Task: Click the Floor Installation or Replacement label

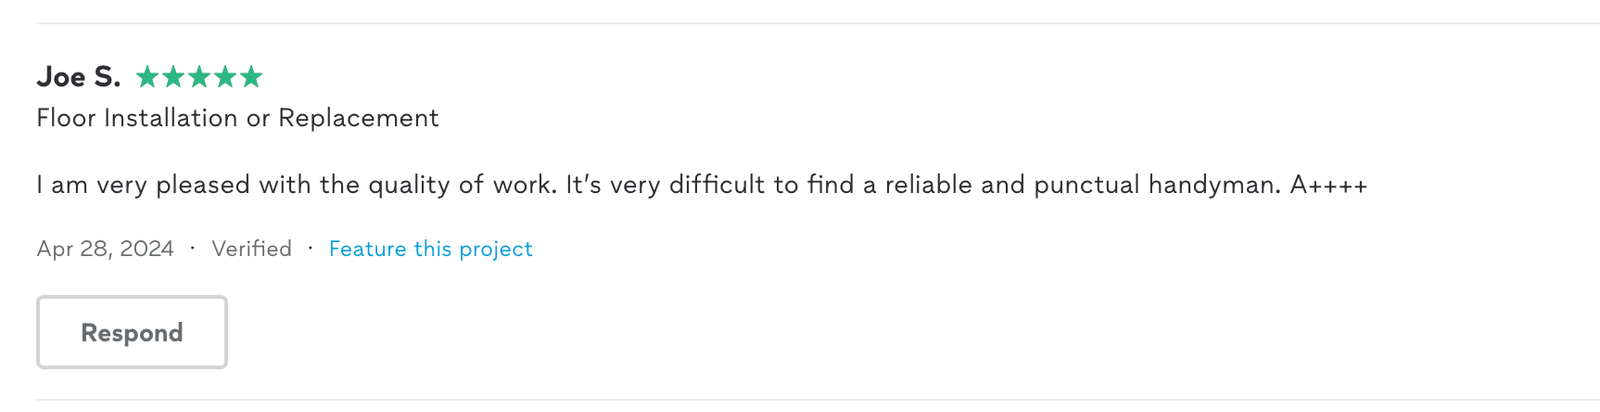Action: [237, 118]
